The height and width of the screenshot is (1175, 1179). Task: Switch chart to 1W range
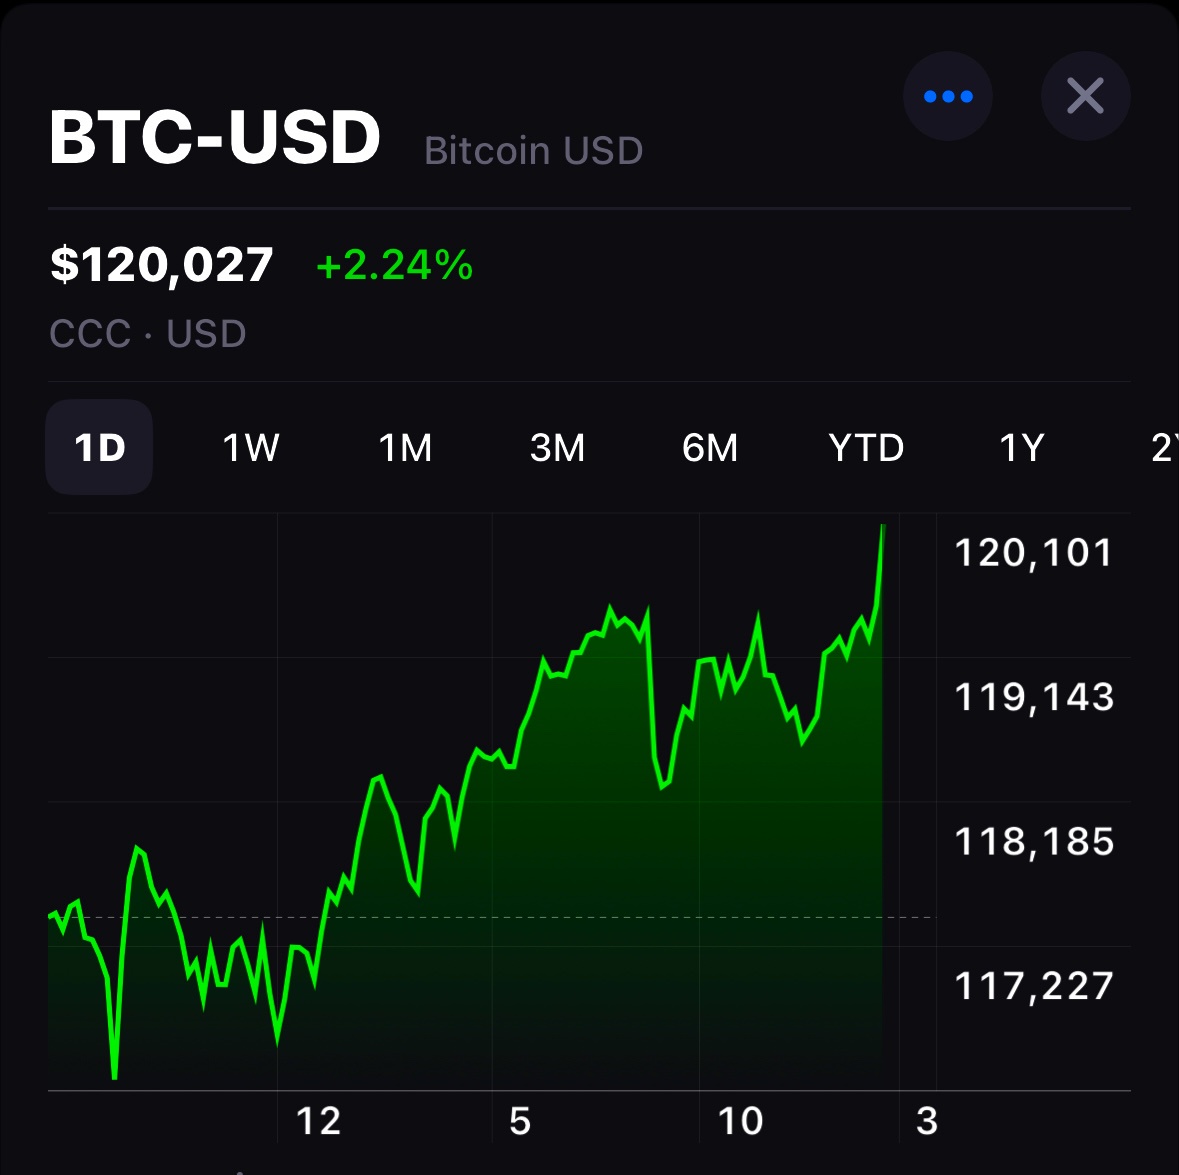coord(250,447)
